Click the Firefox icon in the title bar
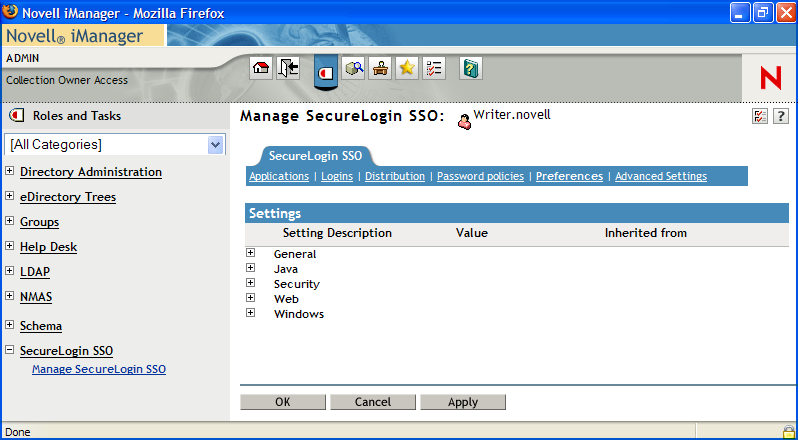The width and height of the screenshot is (798, 440). 10,11
